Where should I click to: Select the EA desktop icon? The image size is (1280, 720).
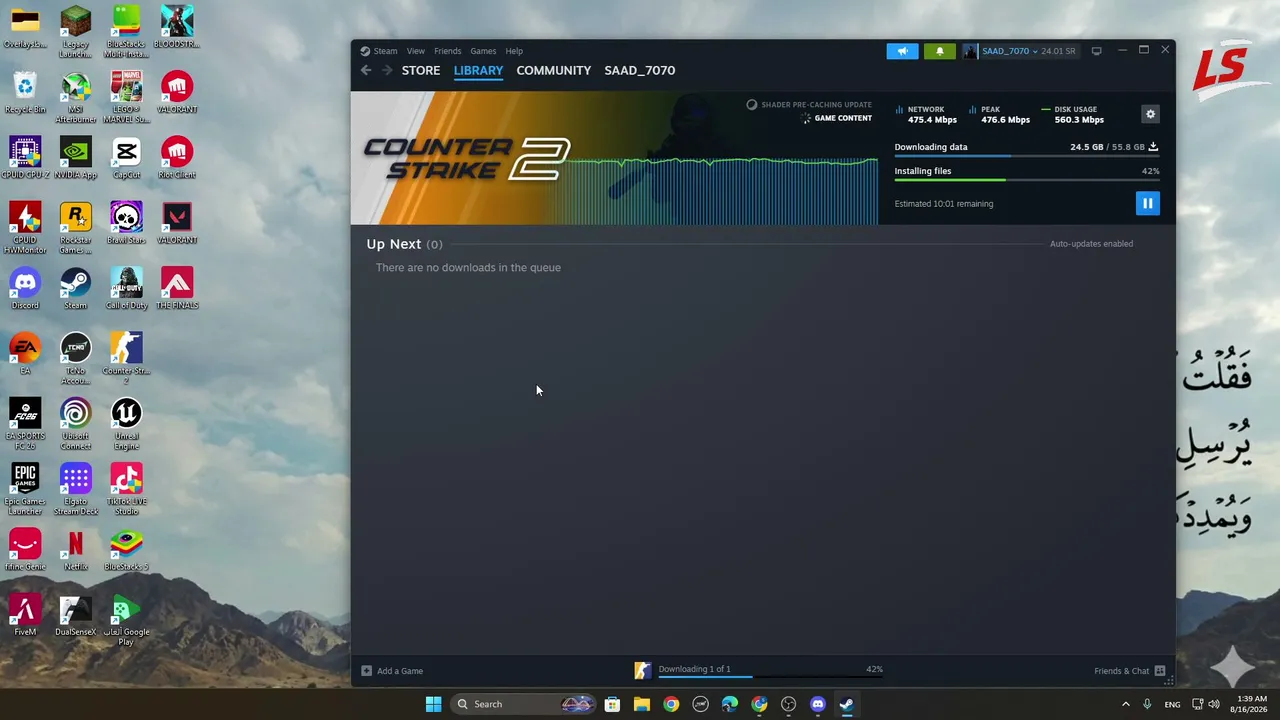coord(25,355)
